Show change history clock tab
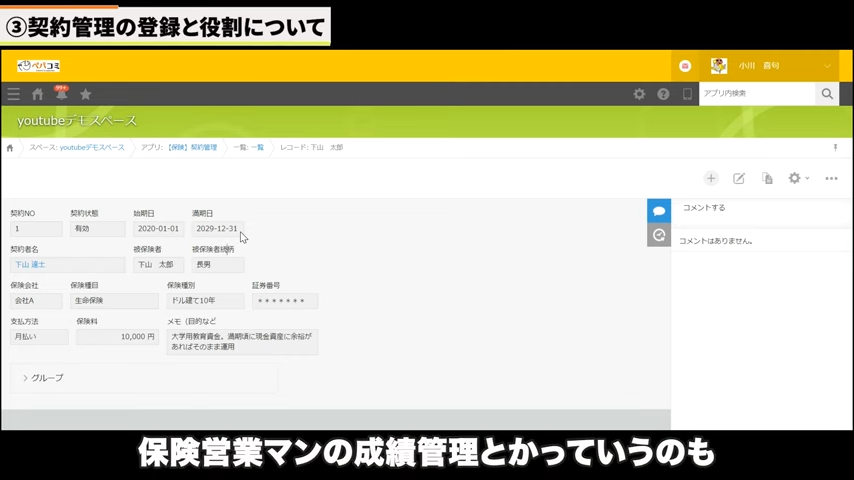Image resolution: width=854 pixels, height=480 pixels. [658, 235]
